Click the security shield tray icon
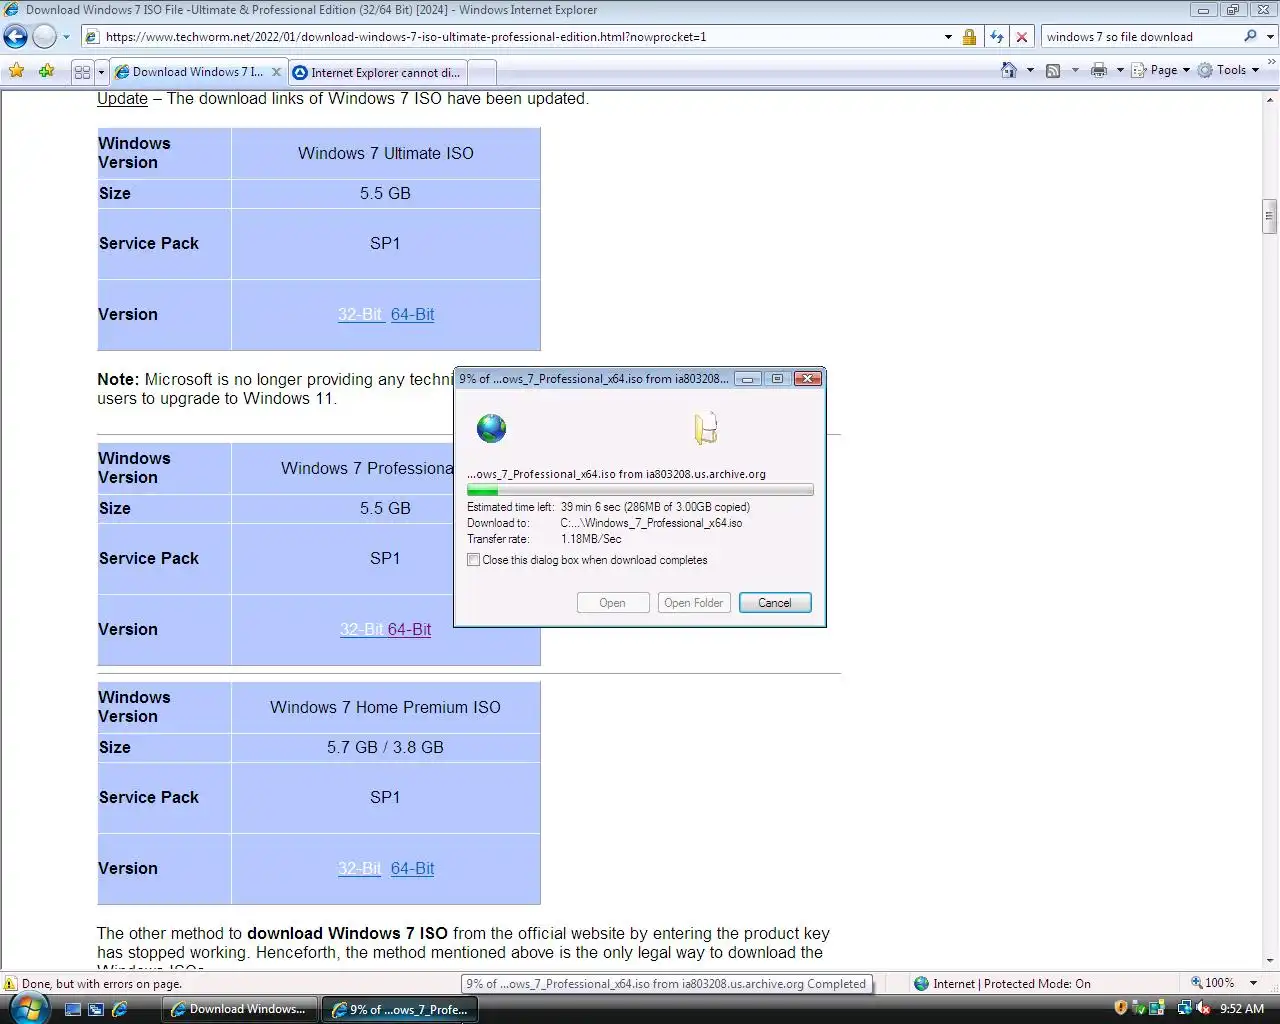Image resolution: width=1280 pixels, height=1024 pixels. (x=1121, y=1008)
